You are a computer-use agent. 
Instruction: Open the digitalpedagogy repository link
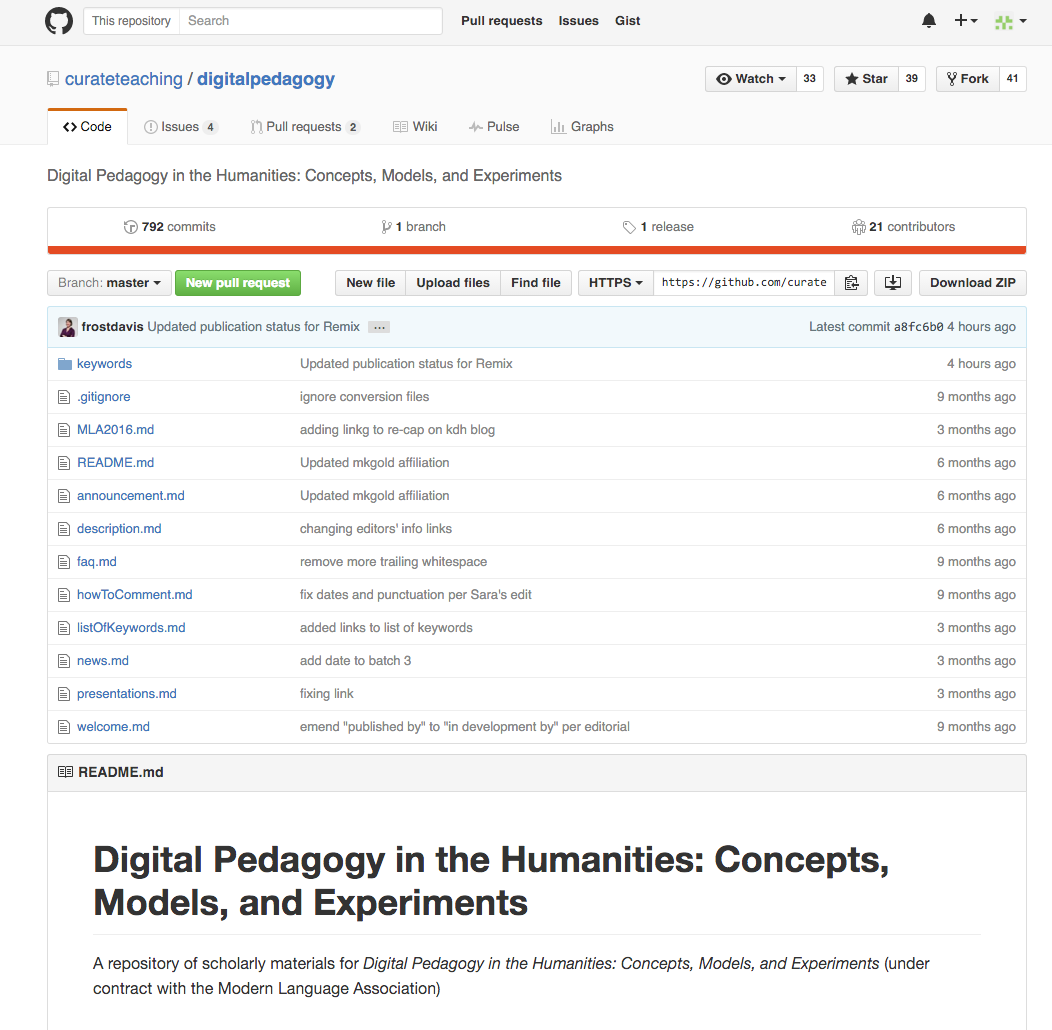click(x=266, y=79)
